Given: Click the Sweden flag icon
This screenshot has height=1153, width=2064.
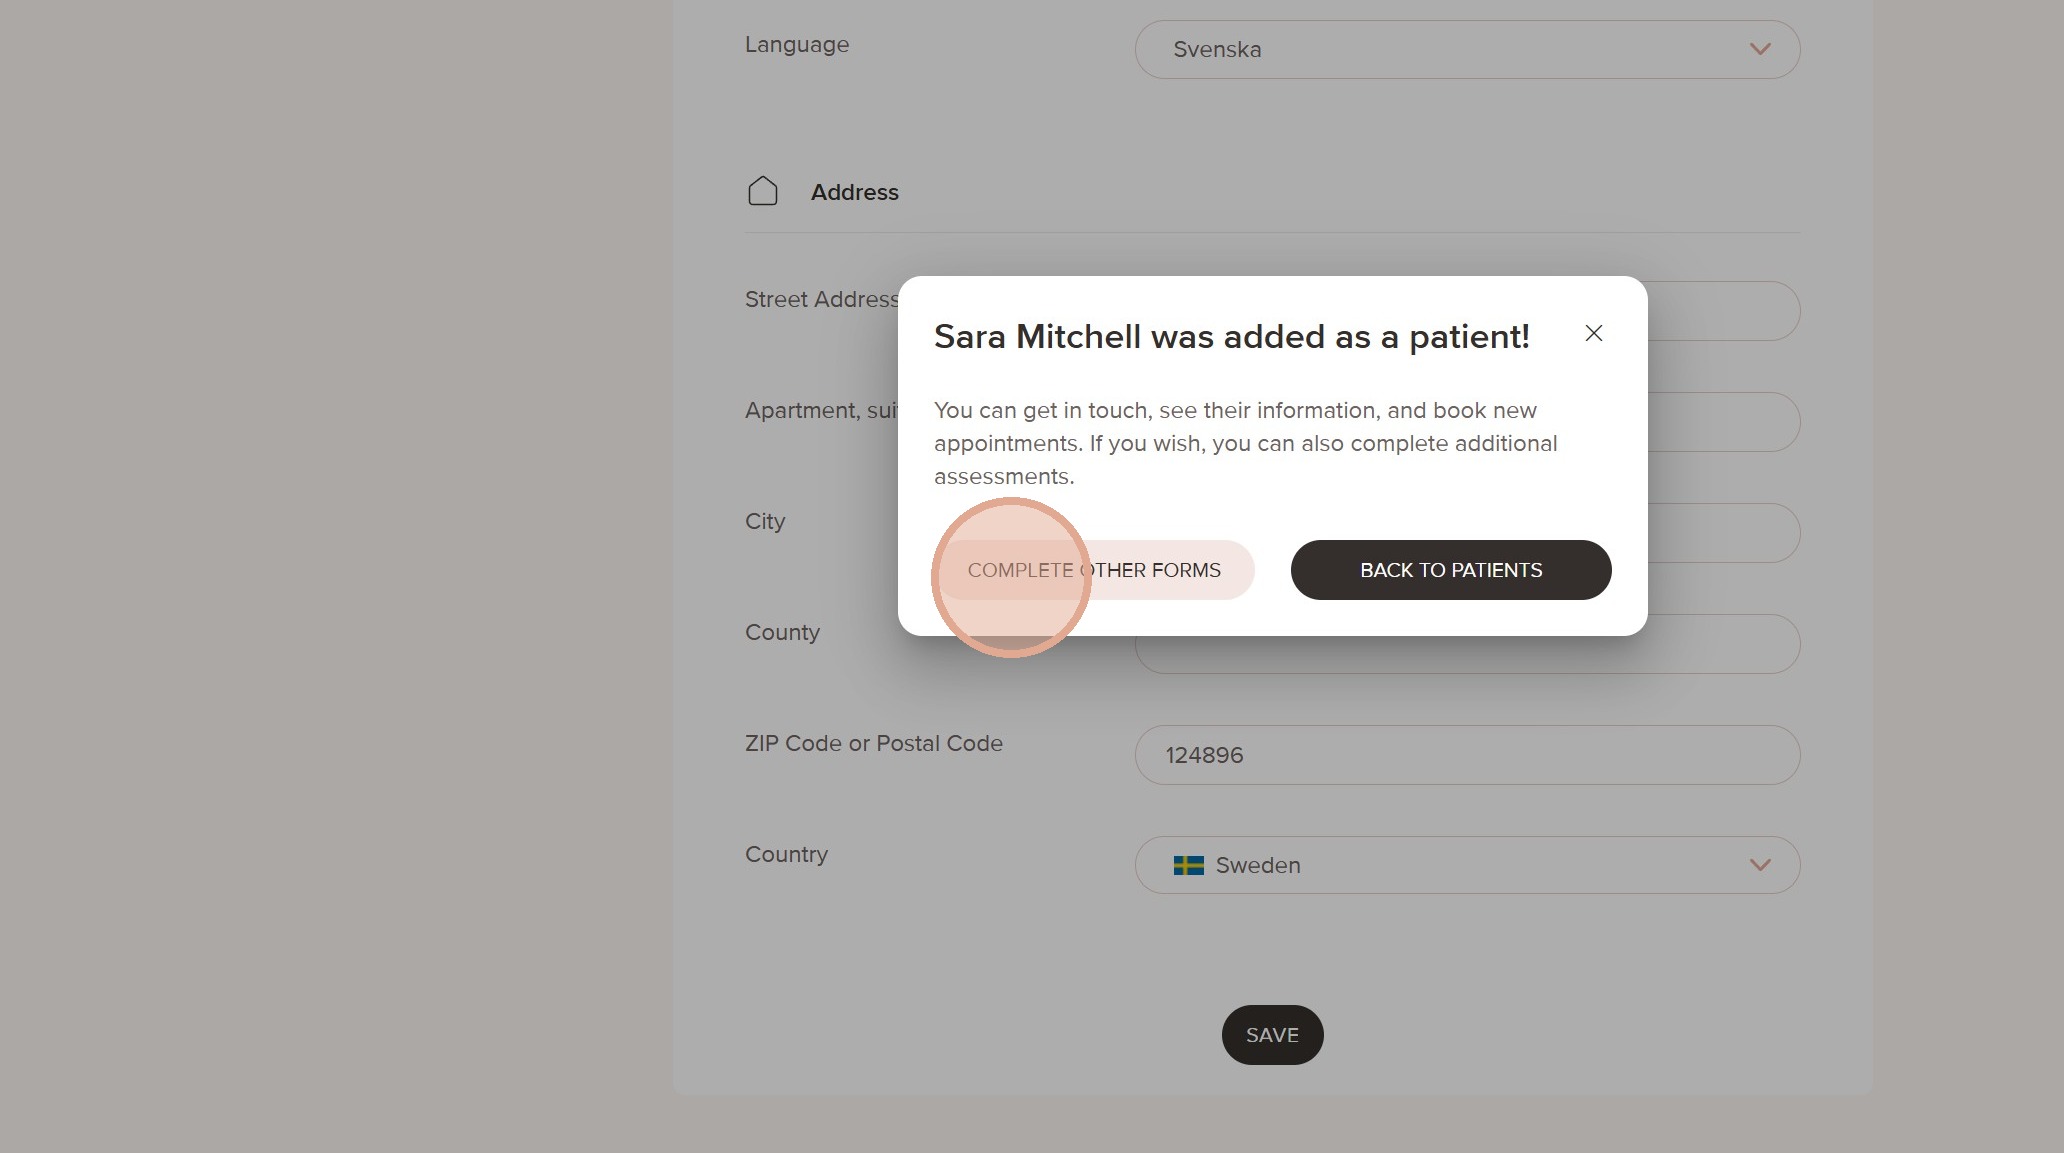Looking at the screenshot, I should click(1188, 866).
